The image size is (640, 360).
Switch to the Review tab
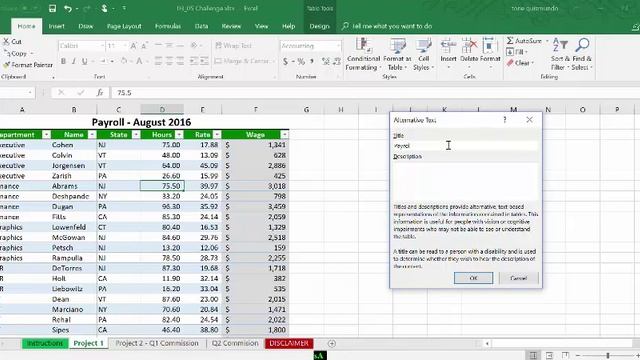[231, 26]
